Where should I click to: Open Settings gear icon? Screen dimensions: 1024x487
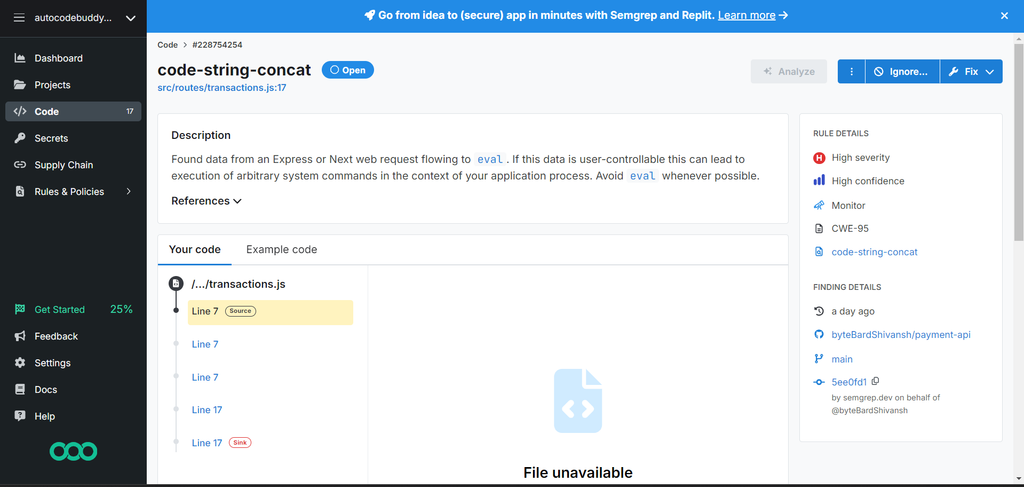click(x=20, y=363)
